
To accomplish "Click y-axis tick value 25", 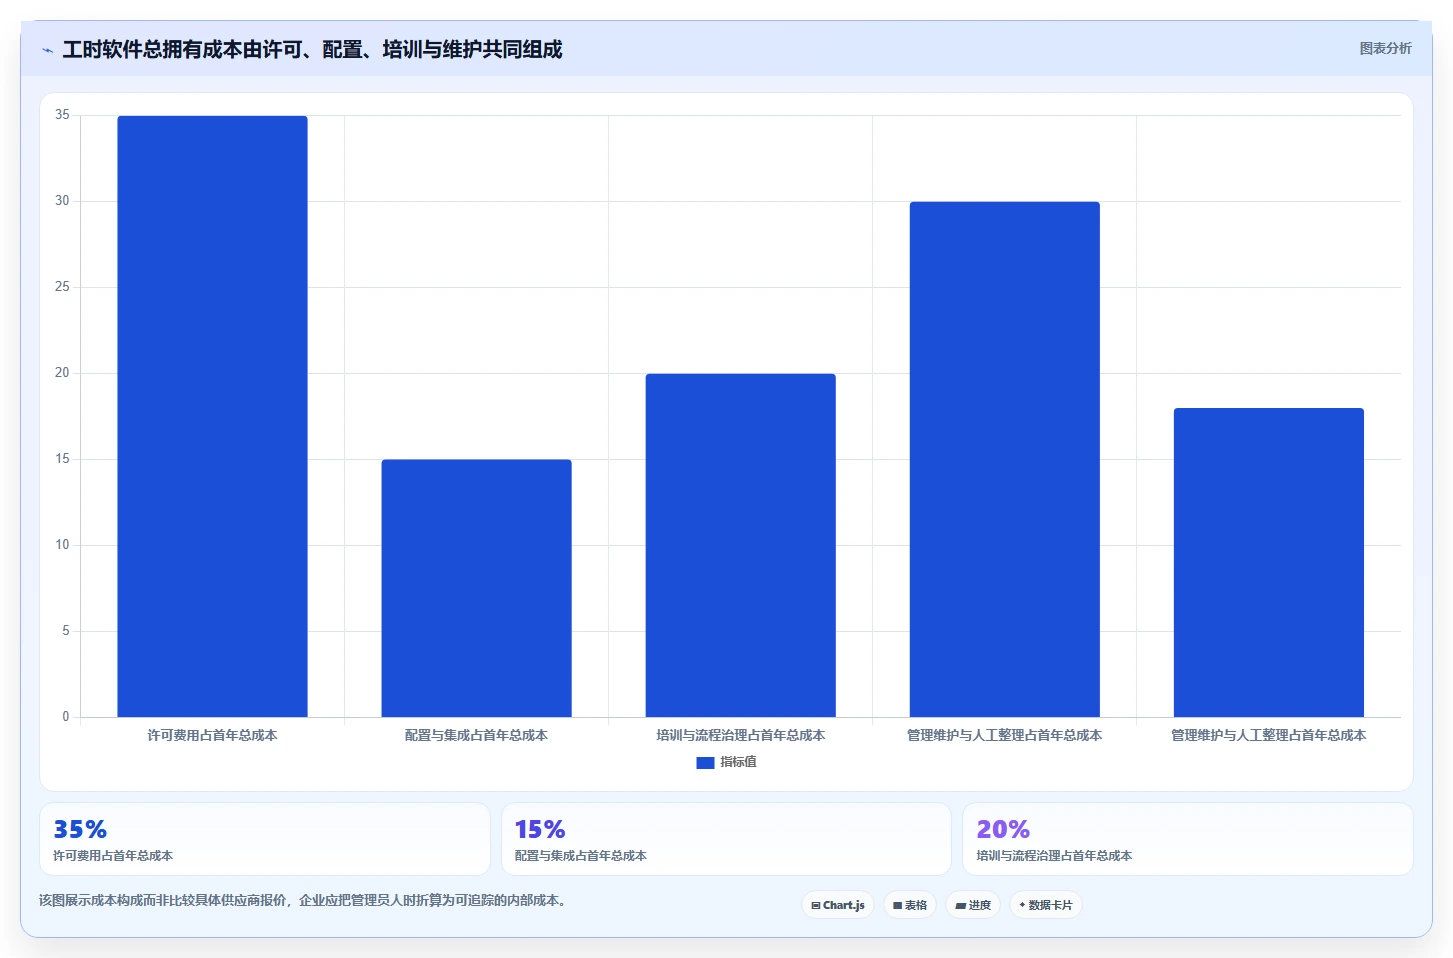I will [62, 287].
